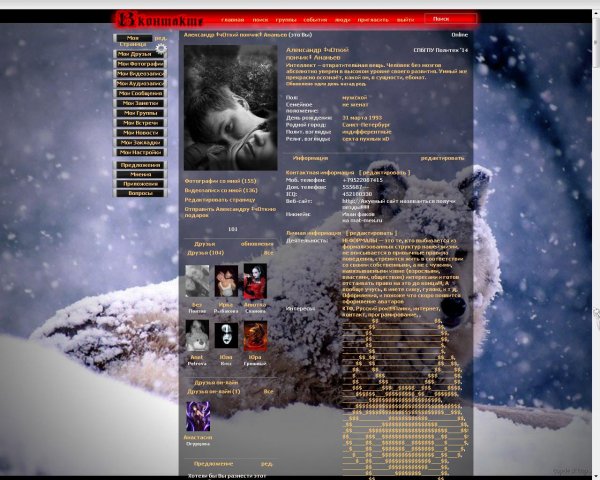Open 'Фотографии со мной (155)' link
Image resolution: width=600 pixels, height=480 pixels.
click(x=220, y=181)
